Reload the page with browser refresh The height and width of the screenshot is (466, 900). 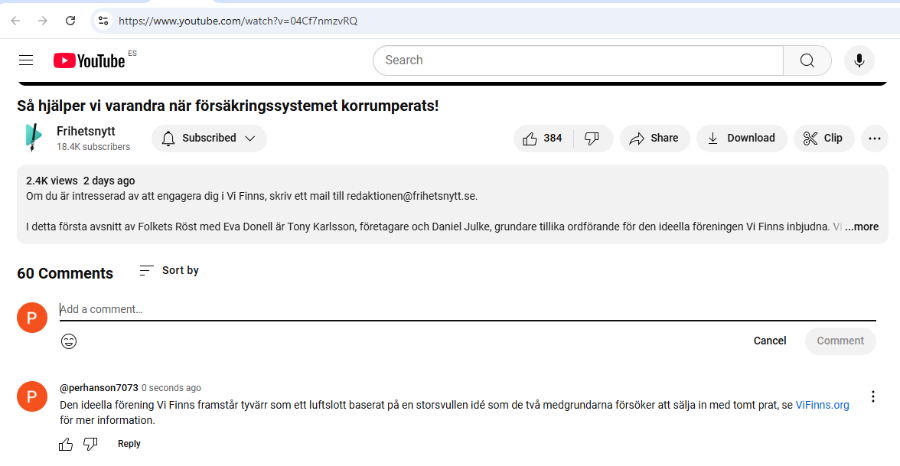70,20
